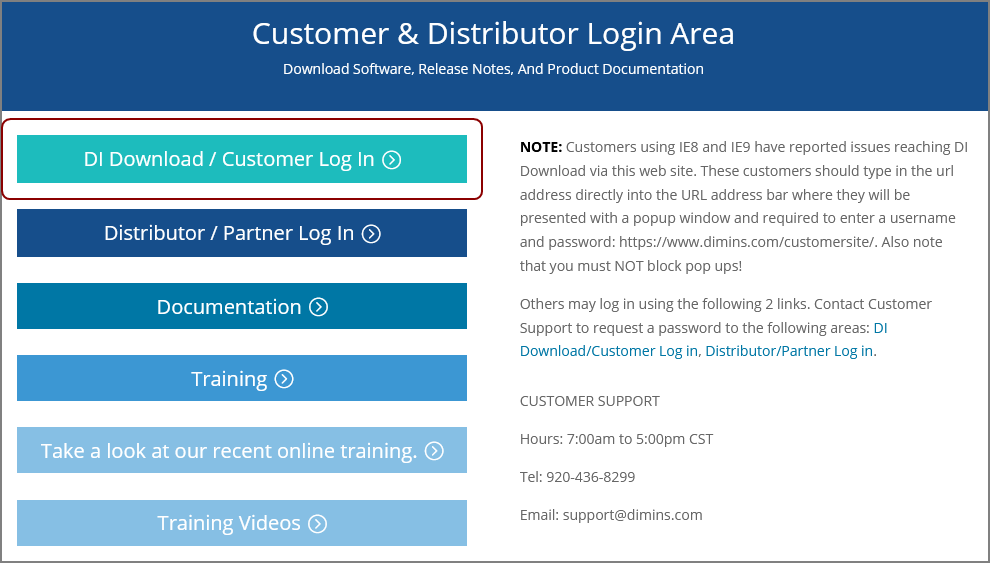Click Hours: 7:00am to 5:00pm CST text
990x563 pixels.
pos(617,439)
